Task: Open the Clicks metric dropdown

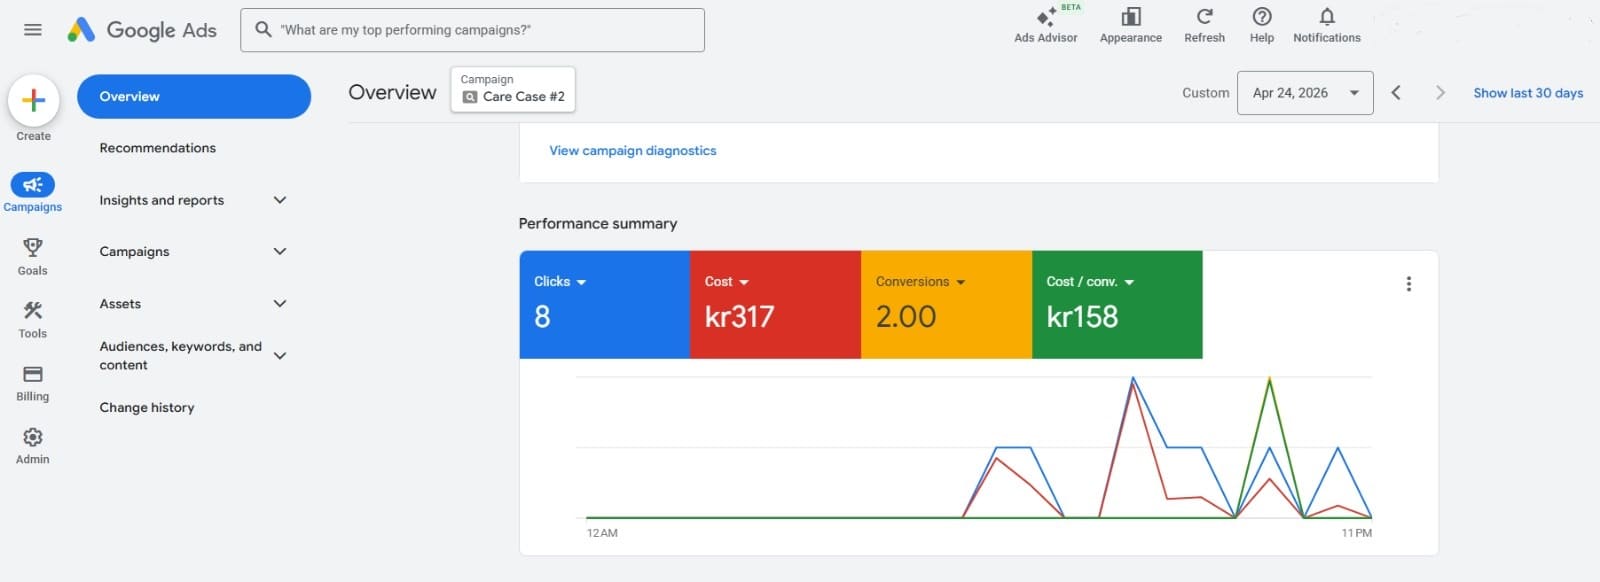Action: coord(560,282)
